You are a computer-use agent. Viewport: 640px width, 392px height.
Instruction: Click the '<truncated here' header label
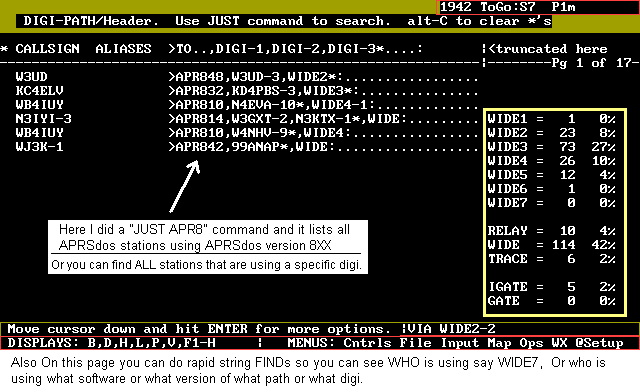click(x=547, y=49)
